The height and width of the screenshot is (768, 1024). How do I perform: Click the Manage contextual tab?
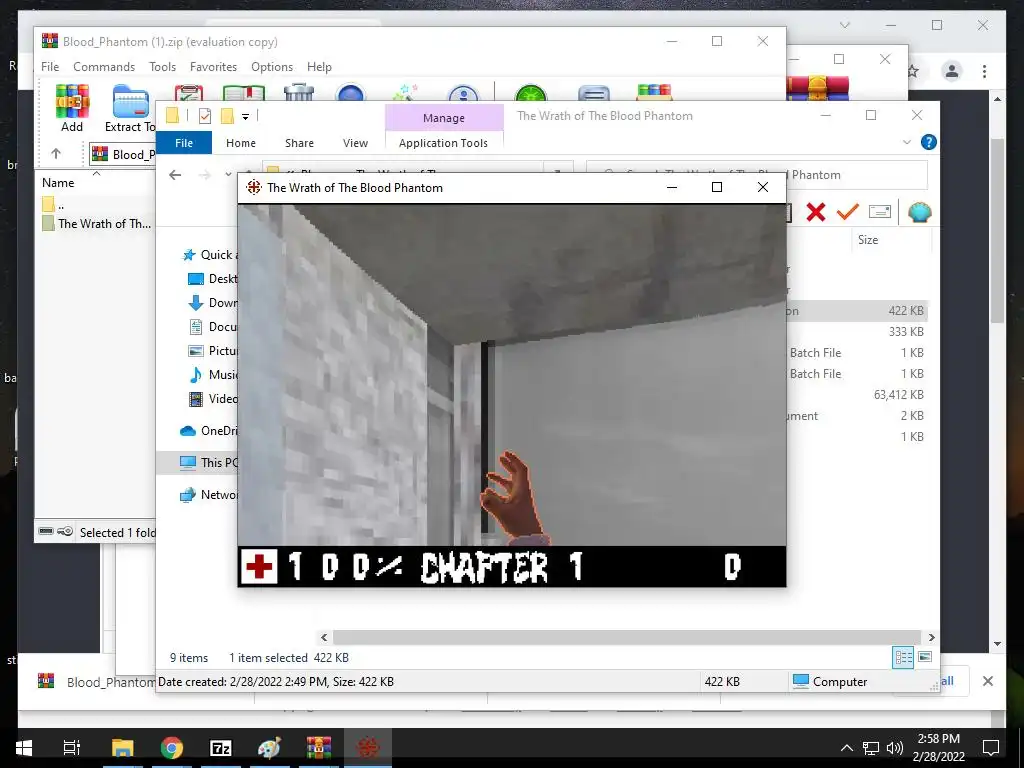point(444,118)
